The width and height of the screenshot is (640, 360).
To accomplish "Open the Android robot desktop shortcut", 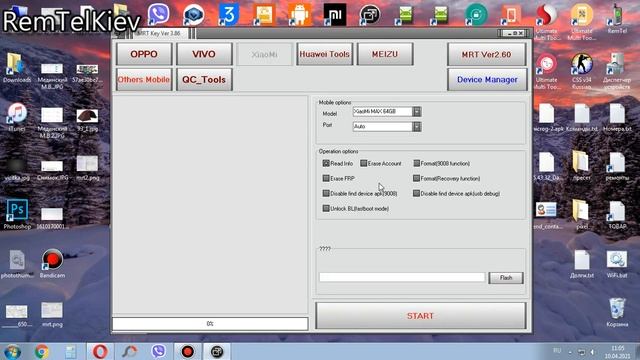I will pyautogui.click(x=300, y=15).
